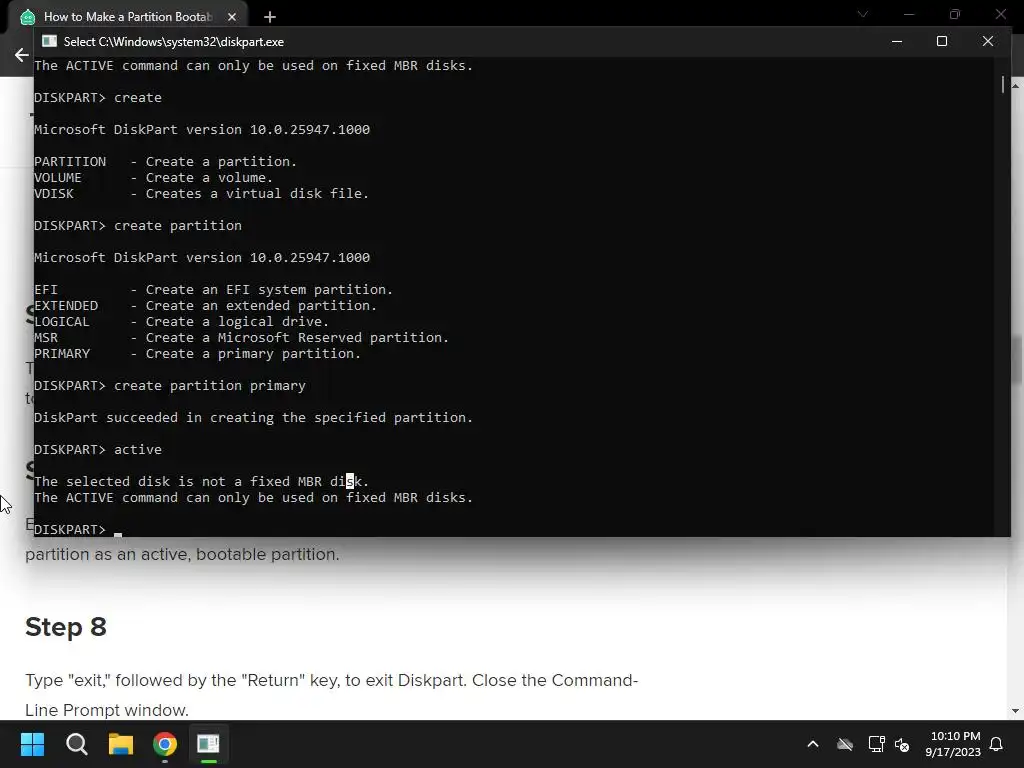Click the Step 8 heading
1024x768 pixels.
tap(66, 627)
